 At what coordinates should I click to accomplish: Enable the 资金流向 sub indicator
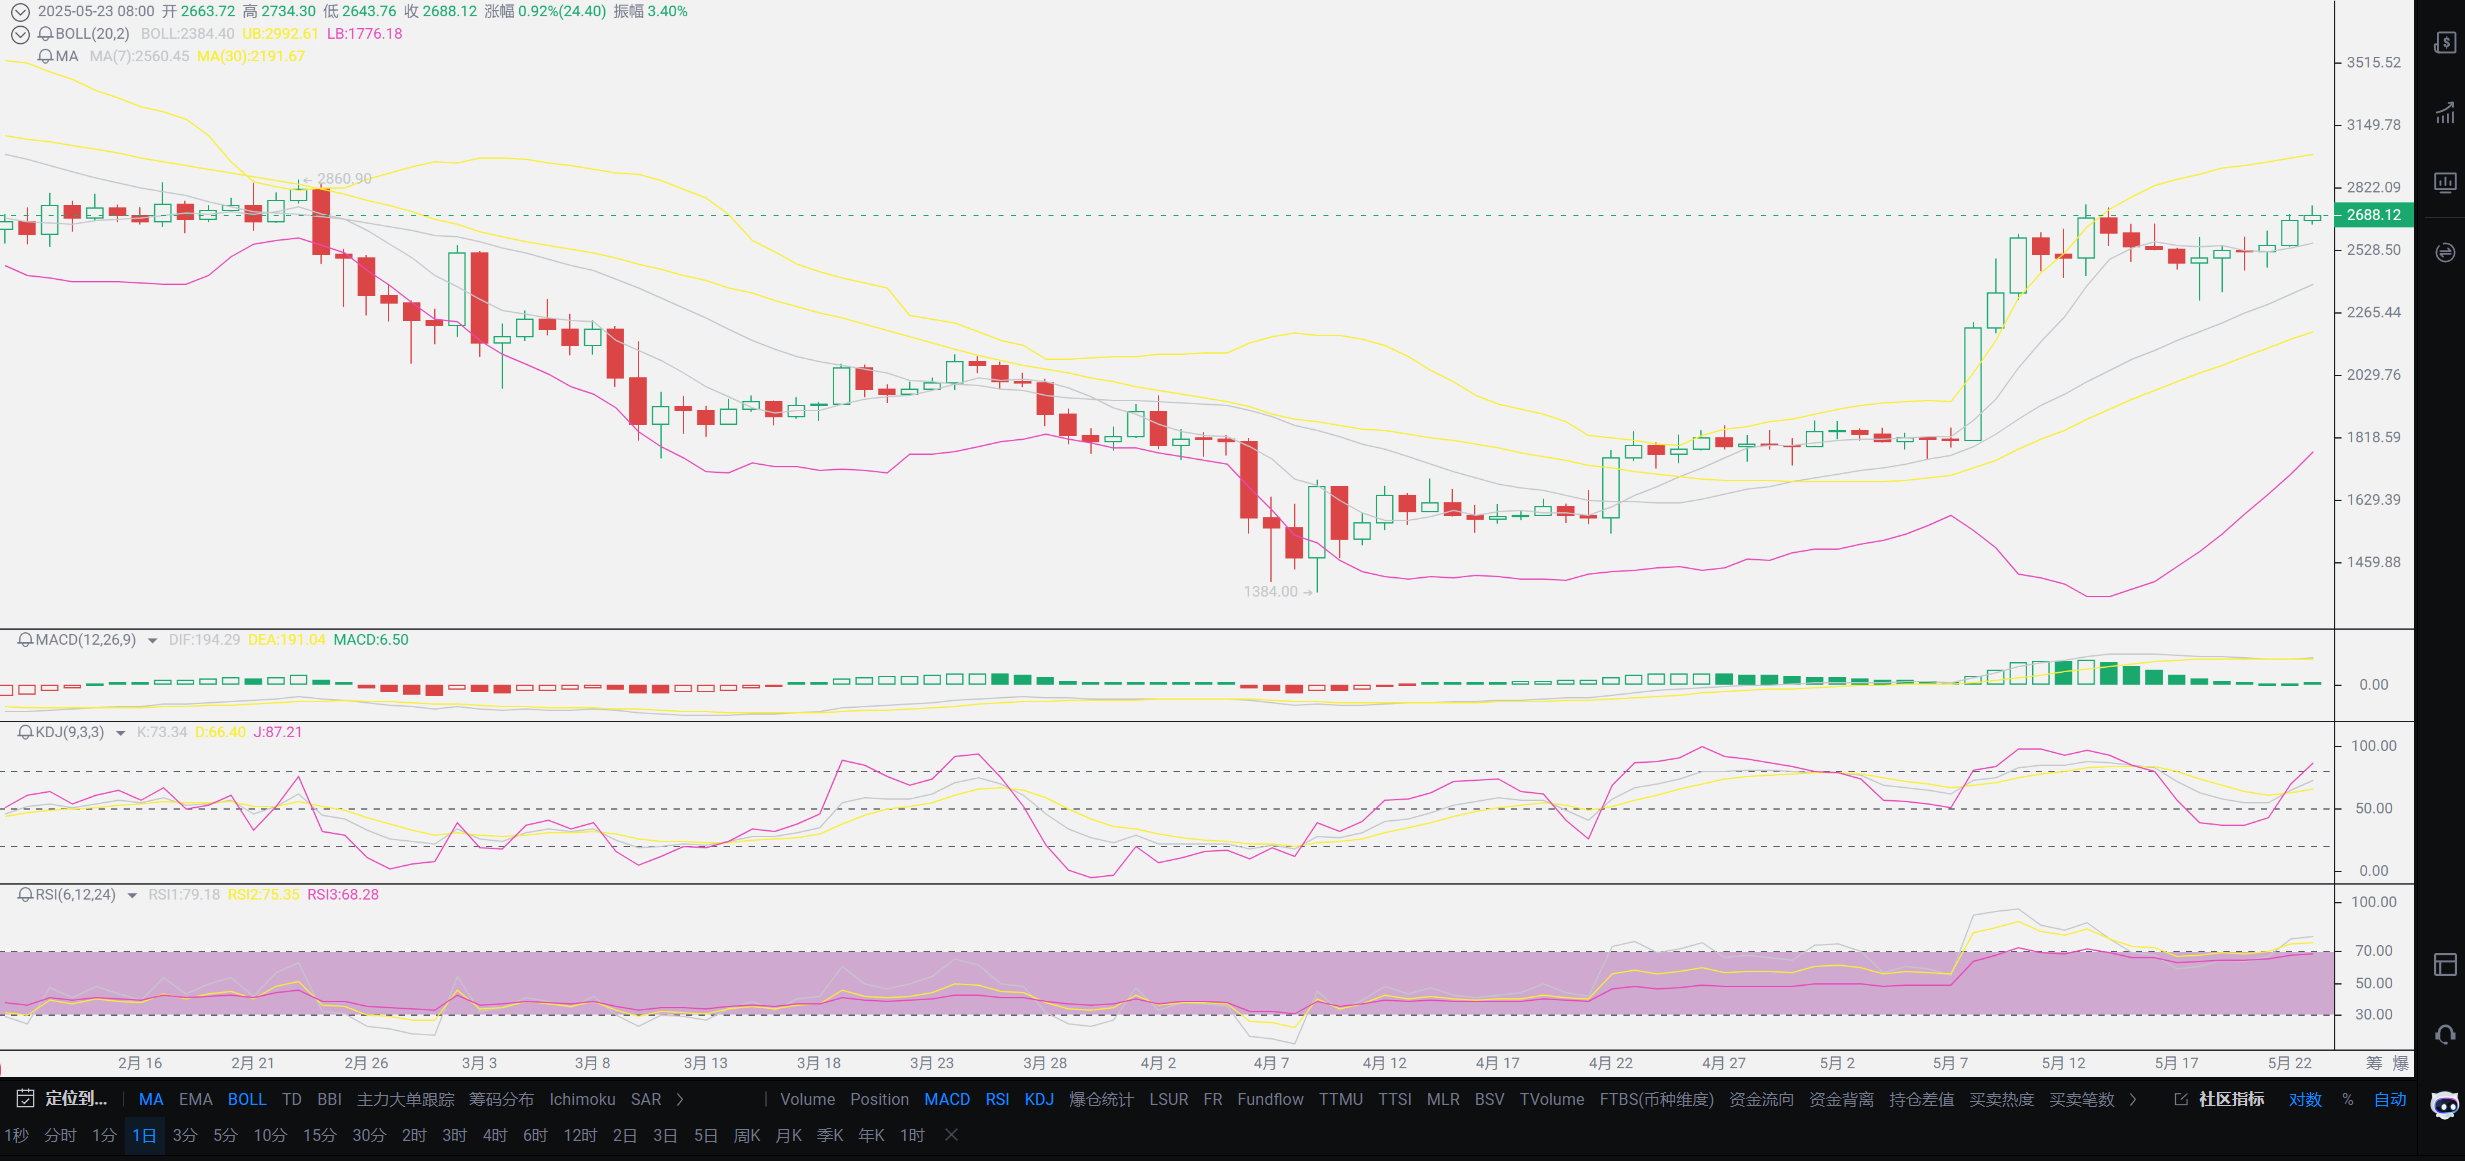[x=1761, y=1100]
